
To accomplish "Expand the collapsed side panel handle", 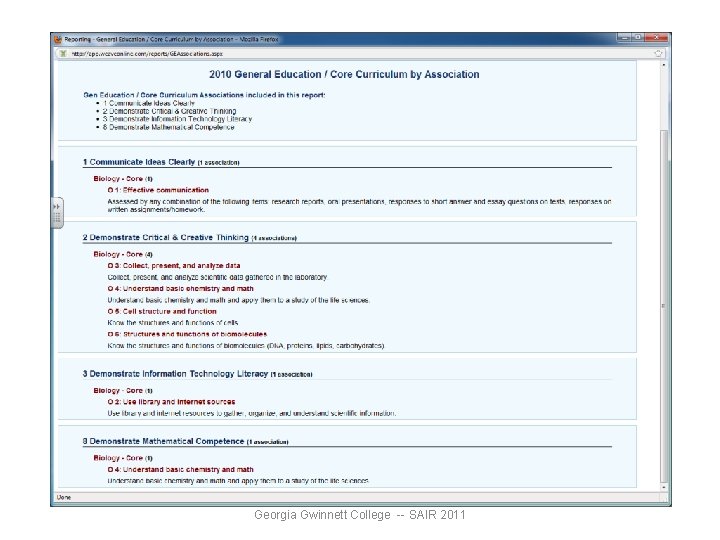I will [x=57, y=213].
